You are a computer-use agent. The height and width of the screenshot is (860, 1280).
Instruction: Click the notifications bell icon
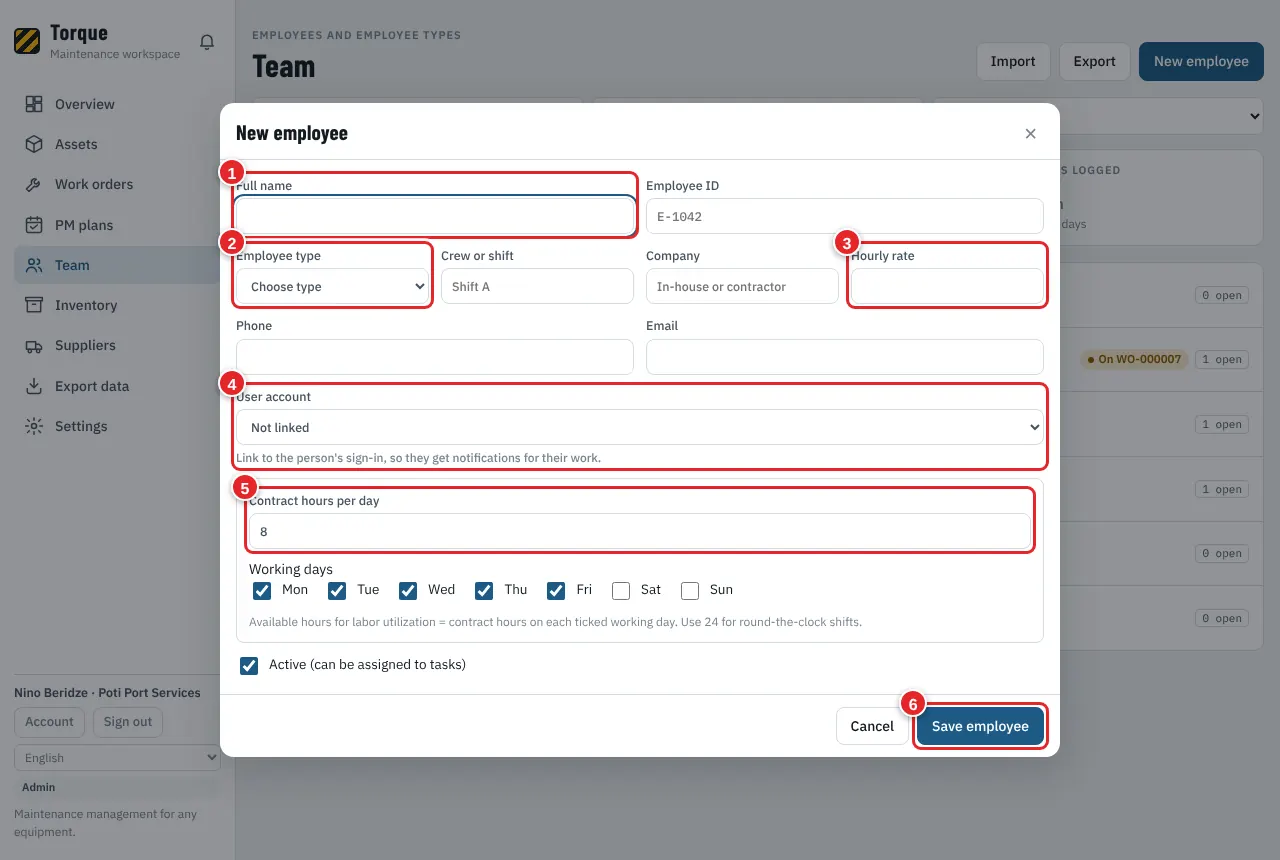(207, 42)
